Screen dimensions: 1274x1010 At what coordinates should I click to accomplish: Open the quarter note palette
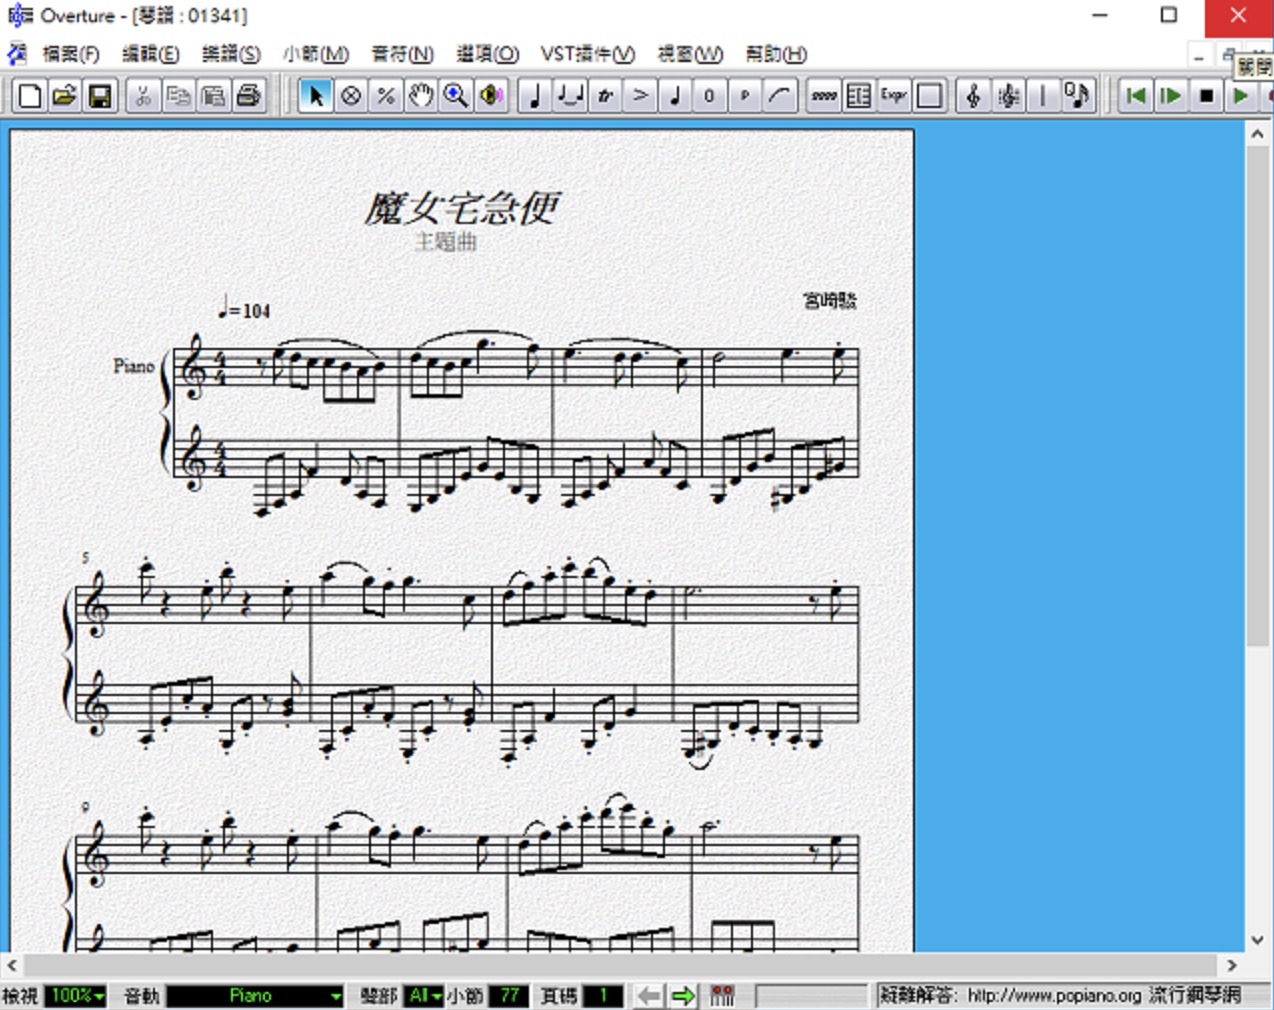[x=535, y=96]
